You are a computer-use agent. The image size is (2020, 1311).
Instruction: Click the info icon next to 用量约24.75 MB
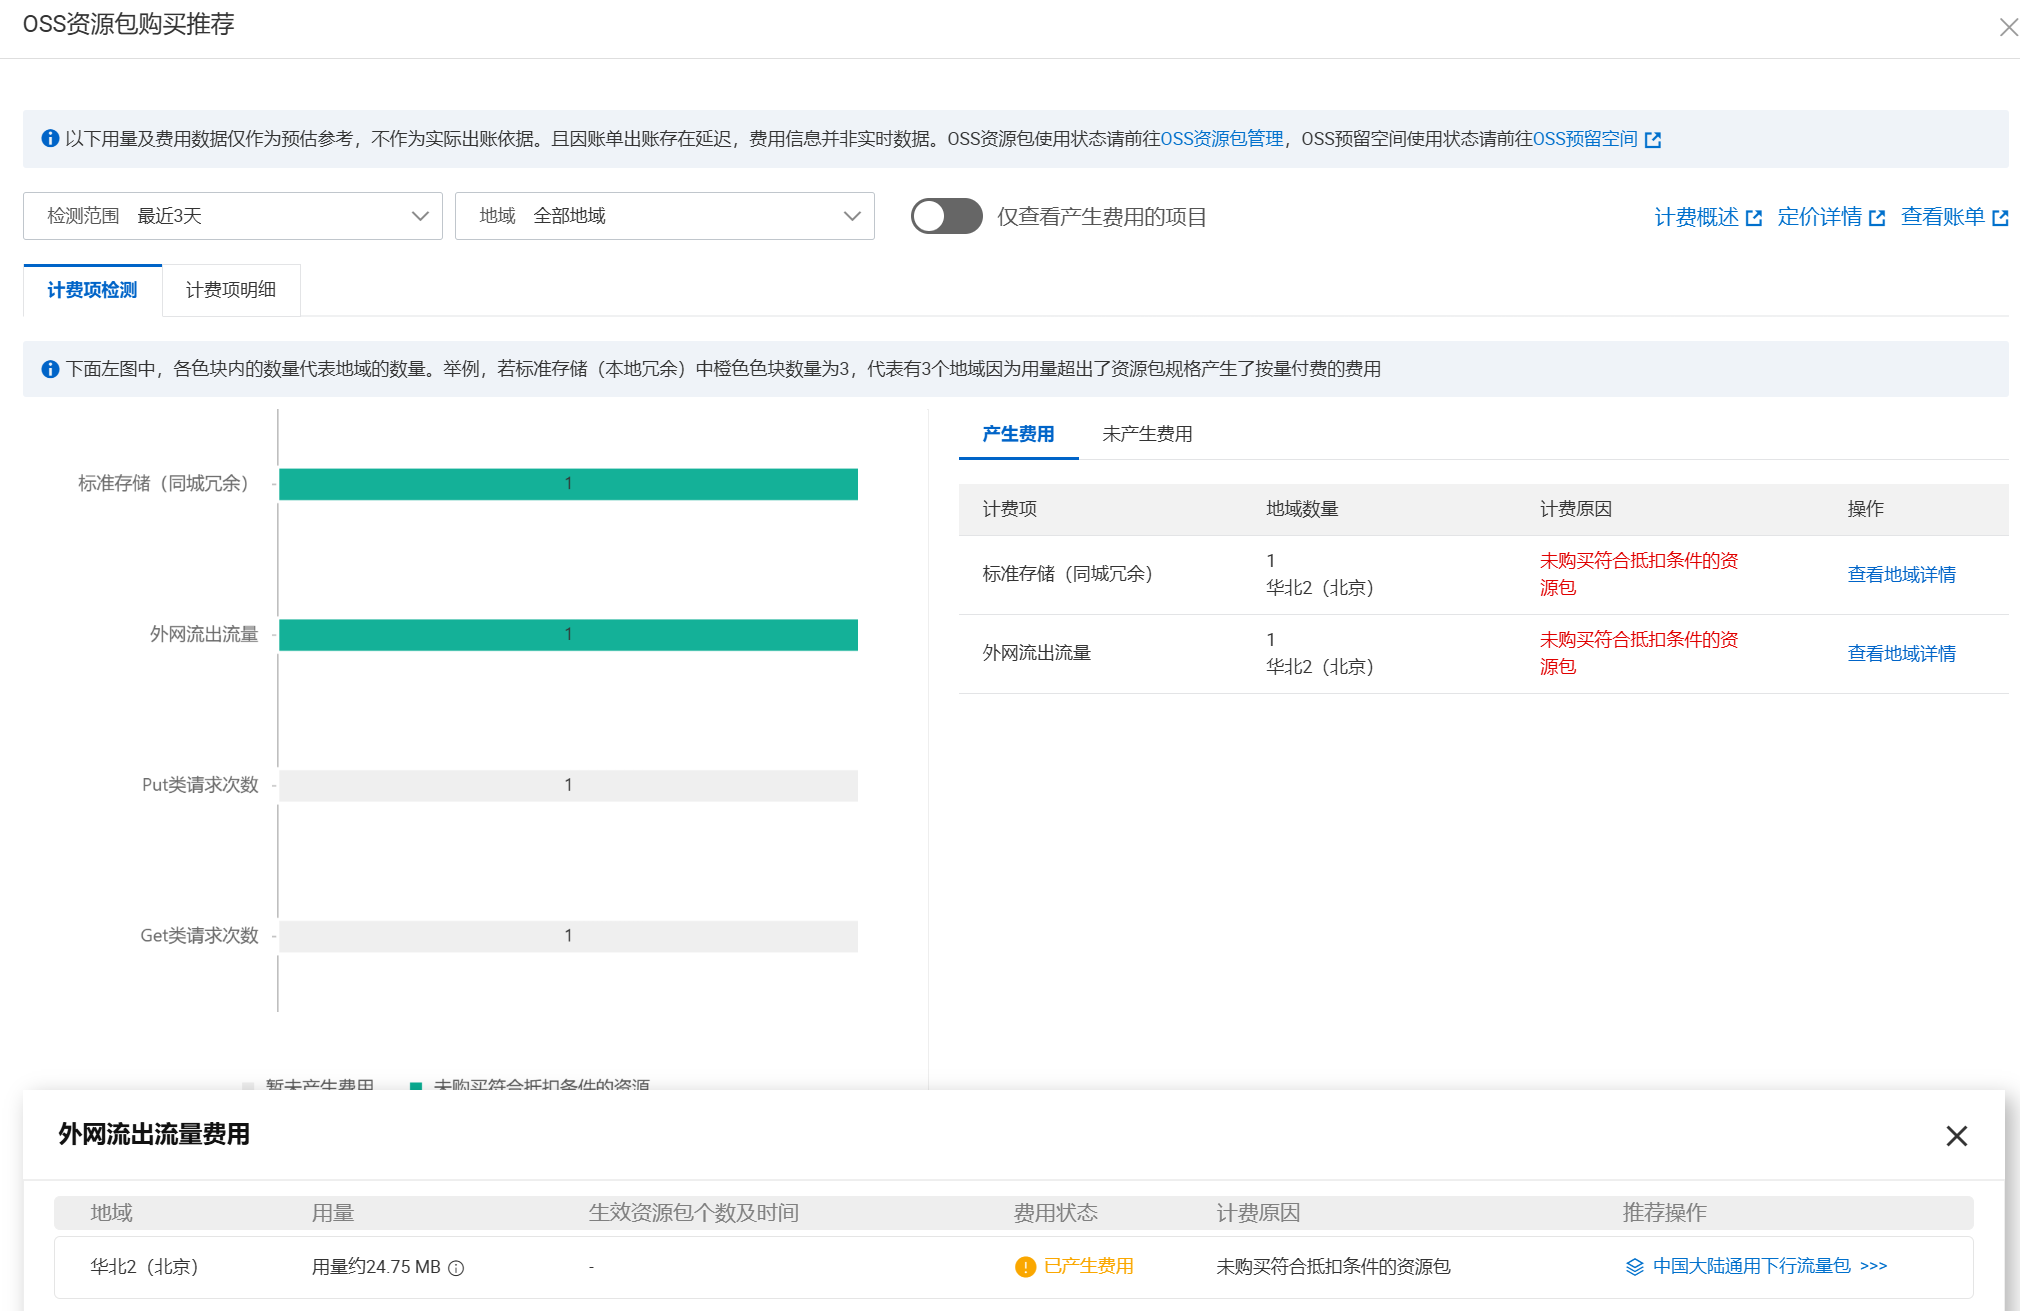coord(458,1267)
